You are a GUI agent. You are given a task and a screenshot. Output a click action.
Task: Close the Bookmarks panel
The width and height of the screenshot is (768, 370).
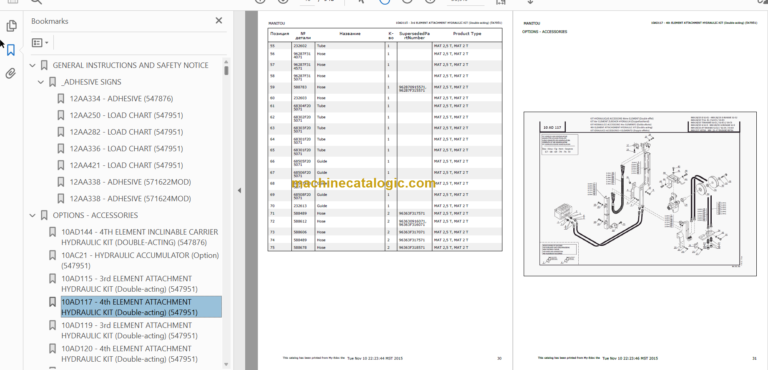pyautogui.click(x=218, y=21)
